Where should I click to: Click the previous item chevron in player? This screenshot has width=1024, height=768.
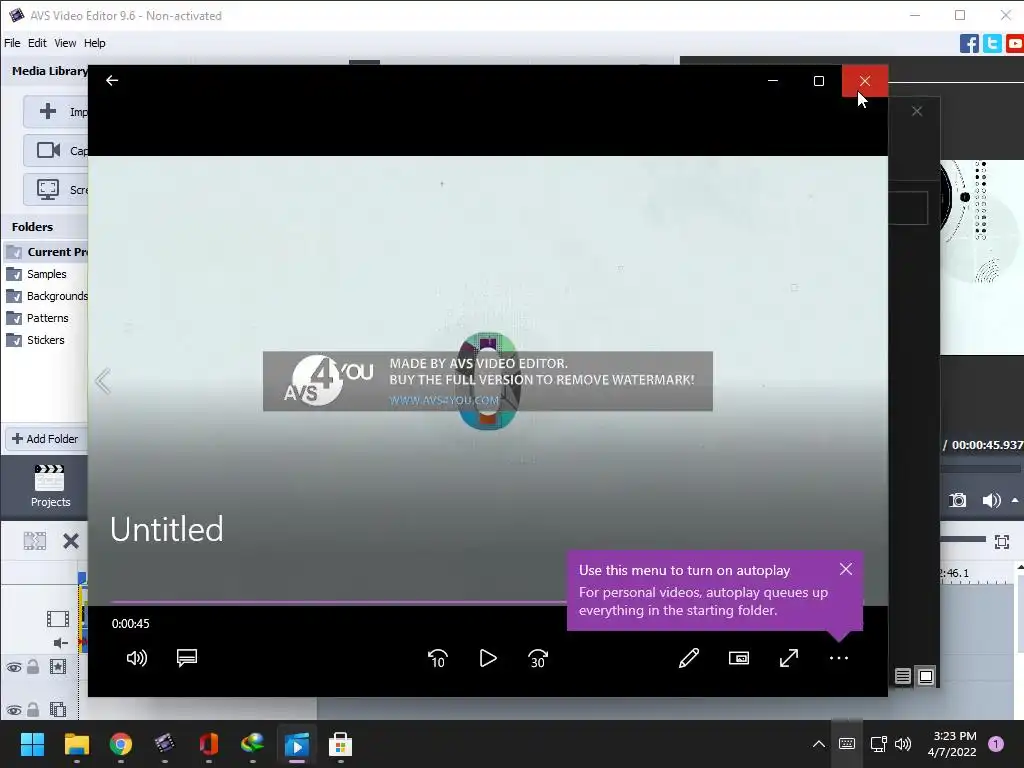click(x=103, y=381)
